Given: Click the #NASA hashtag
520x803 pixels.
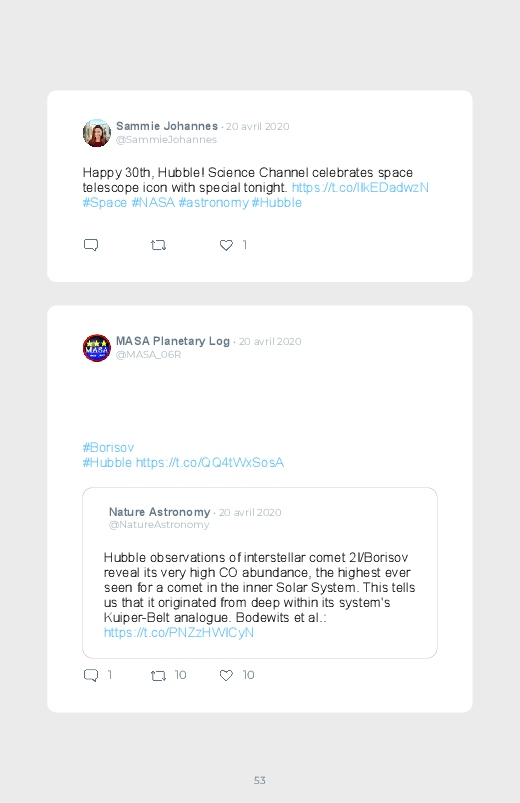Looking at the screenshot, I should pos(153,202).
